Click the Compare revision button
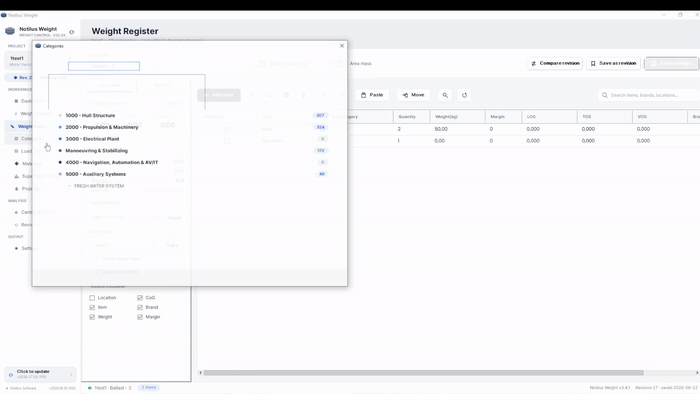This screenshot has height=394, width=700. tap(555, 63)
